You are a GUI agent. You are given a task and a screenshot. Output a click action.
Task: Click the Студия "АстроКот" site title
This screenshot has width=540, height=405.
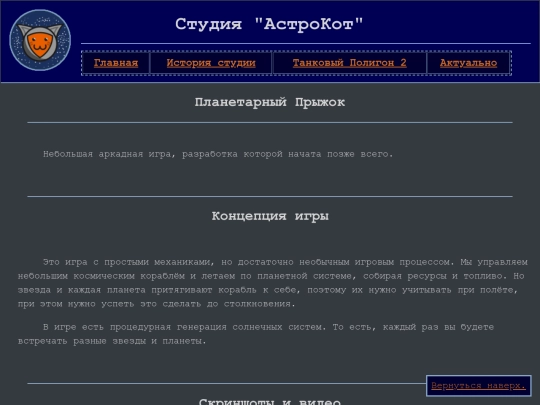click(269, 24)
